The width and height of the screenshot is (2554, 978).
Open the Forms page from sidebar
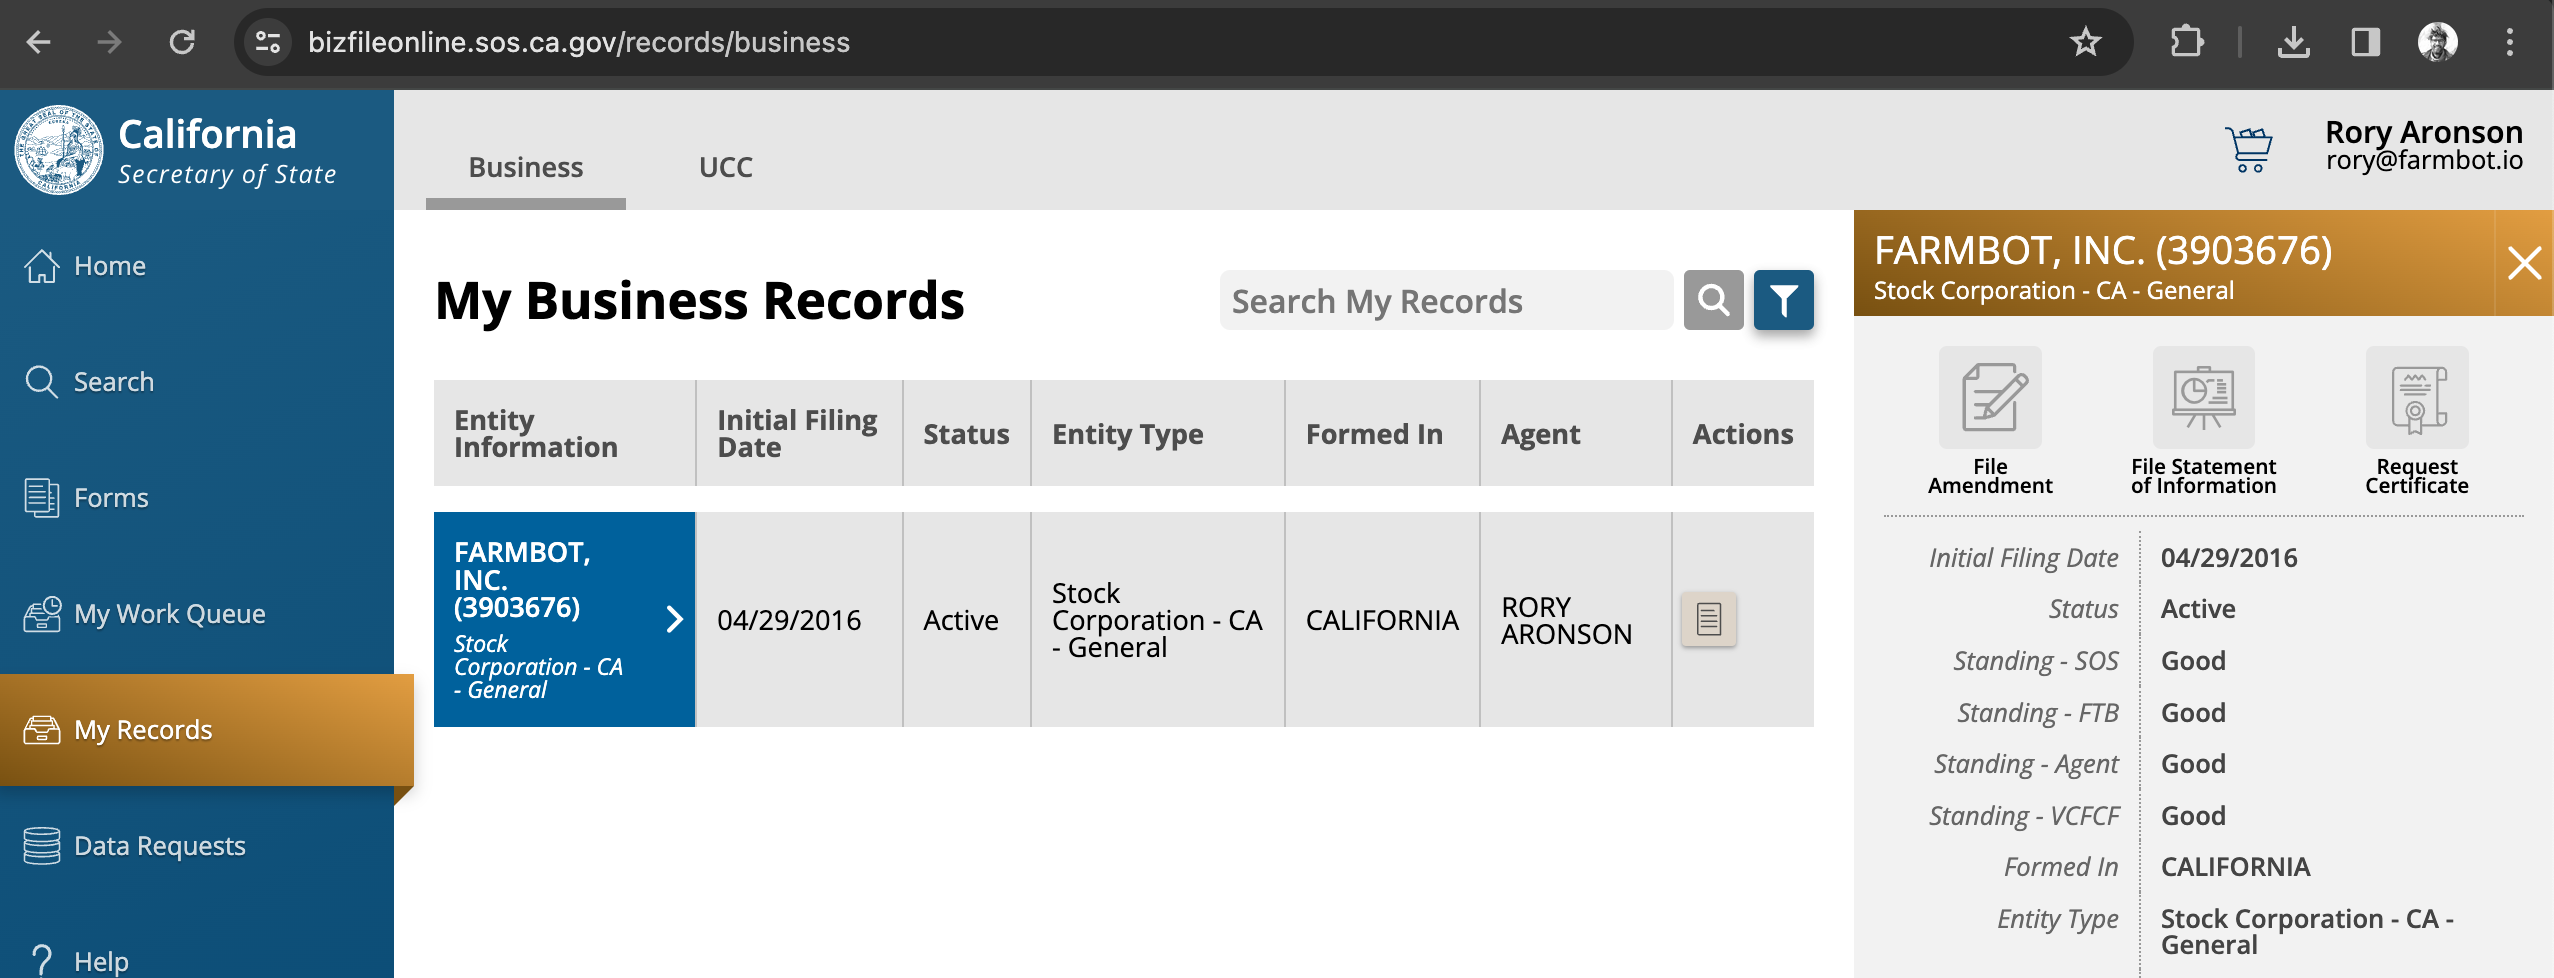(x=111, y=498)
